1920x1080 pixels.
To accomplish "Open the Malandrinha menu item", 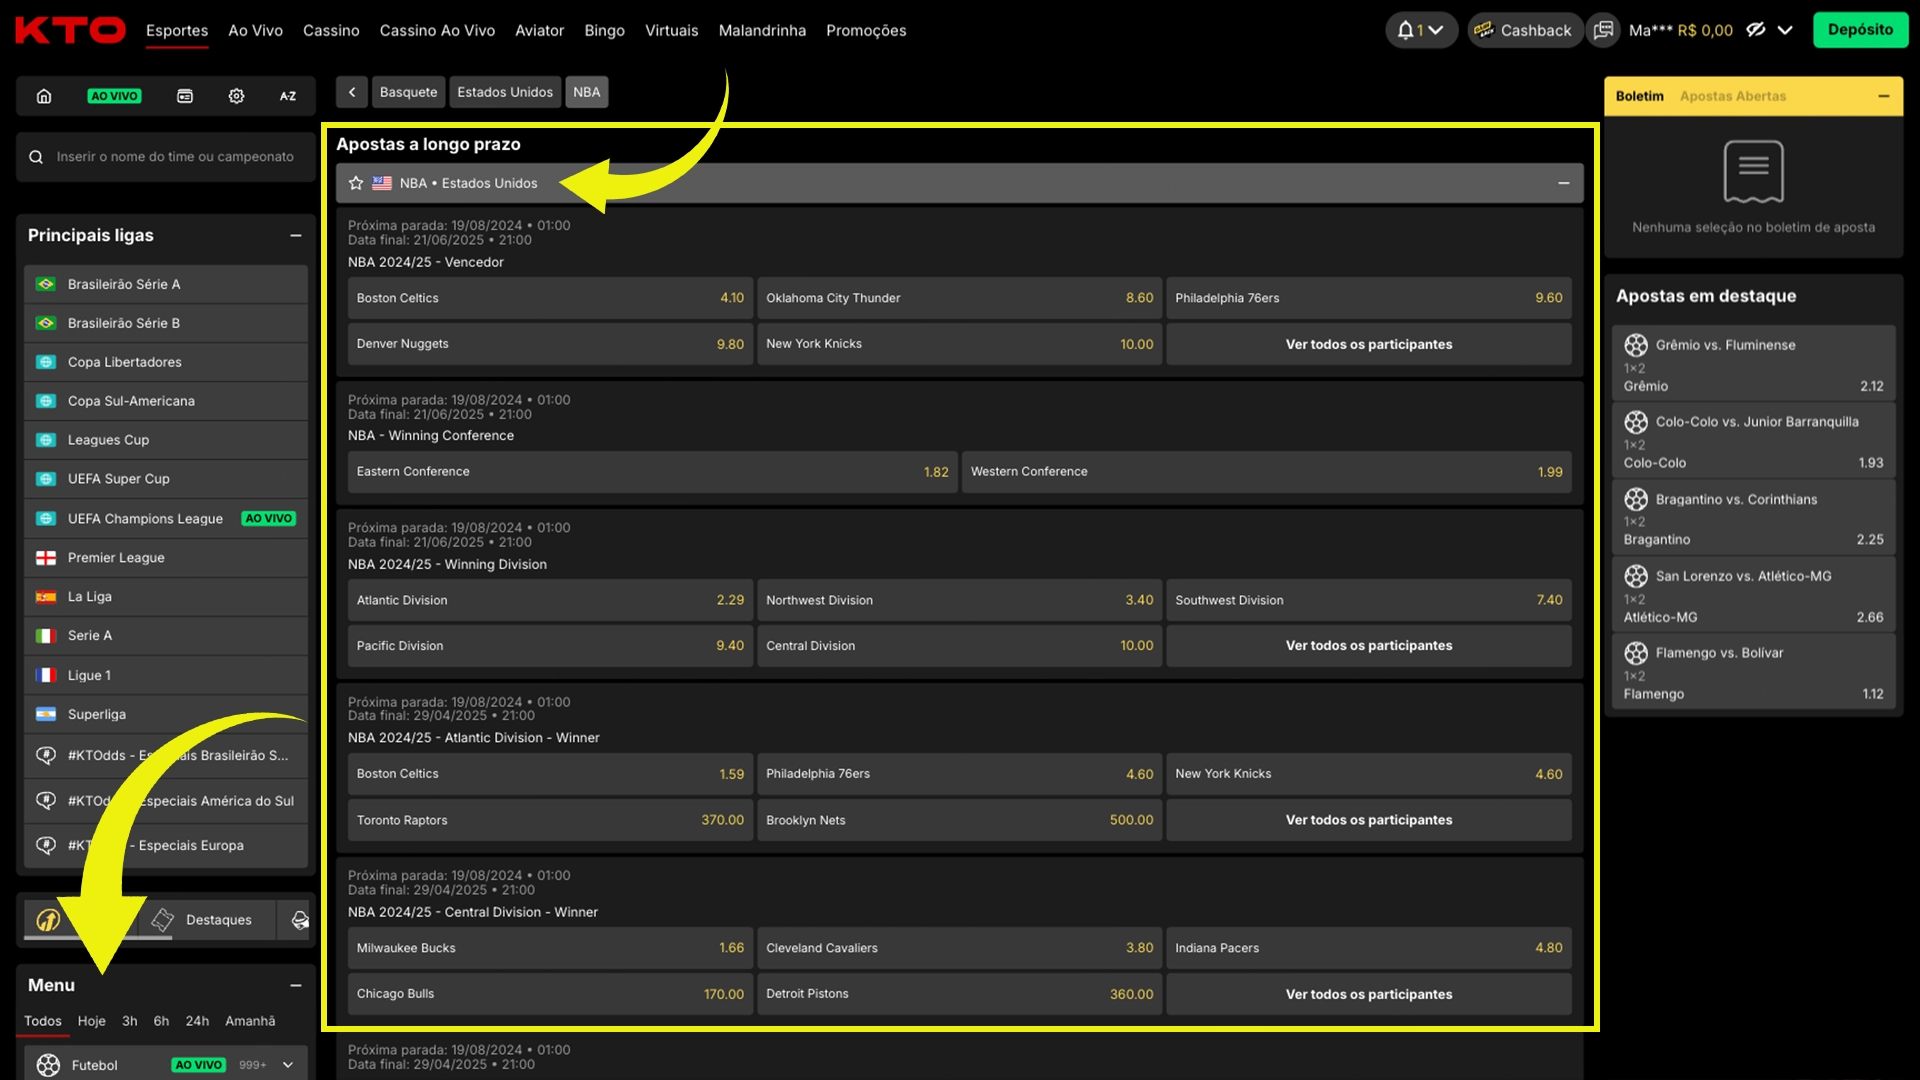I will tap(762, 30).
